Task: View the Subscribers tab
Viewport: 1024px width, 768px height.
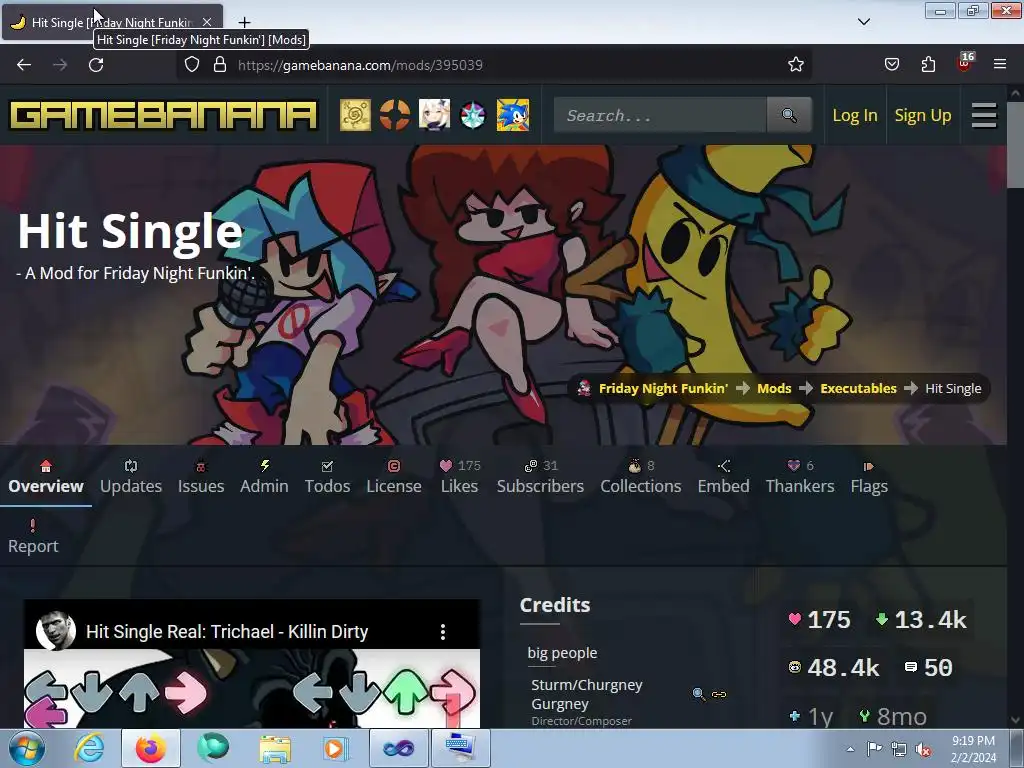Action: [540, 477]
